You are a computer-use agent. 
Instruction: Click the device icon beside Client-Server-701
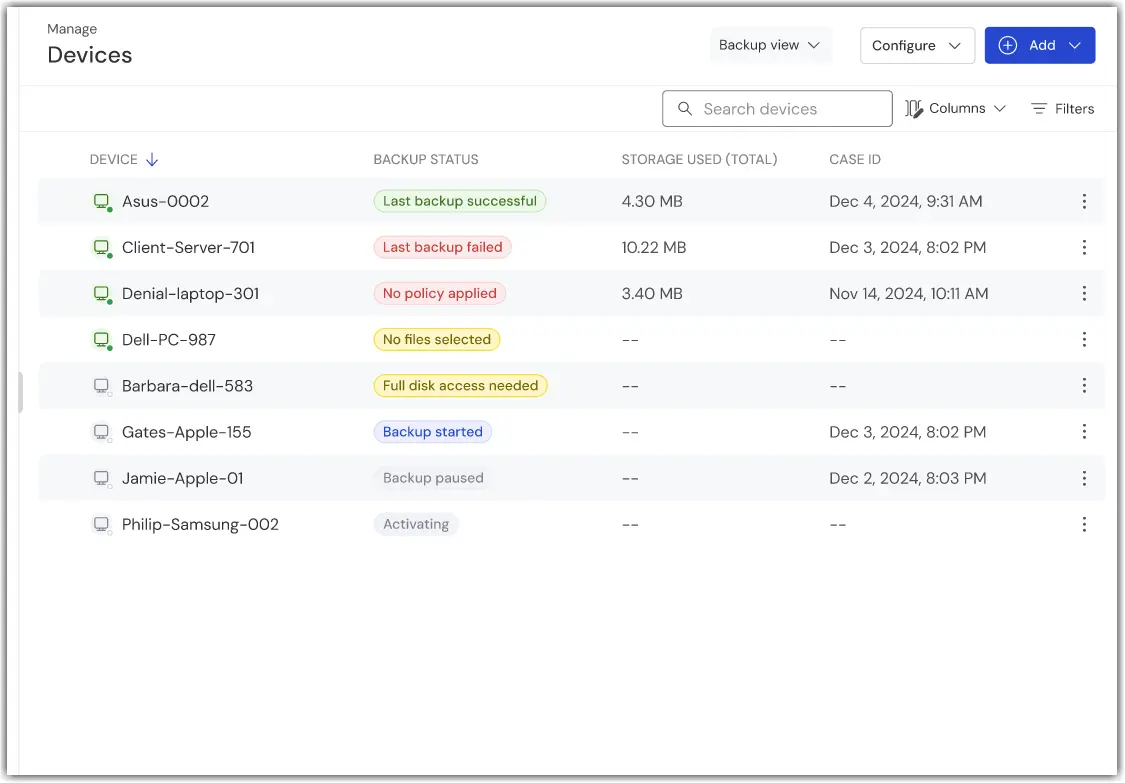tap(102, 248)
